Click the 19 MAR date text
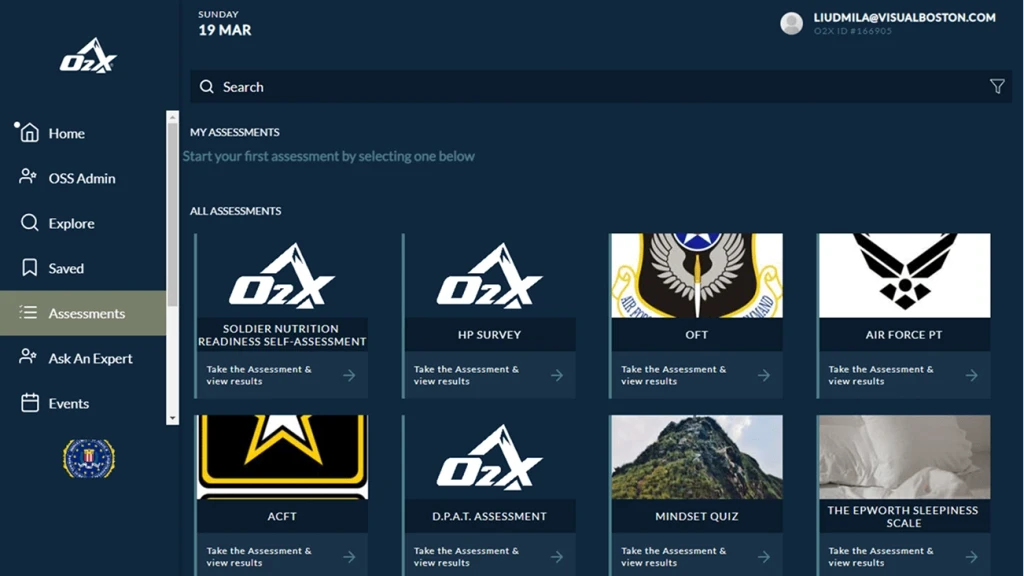 click(x=225, y=30)
